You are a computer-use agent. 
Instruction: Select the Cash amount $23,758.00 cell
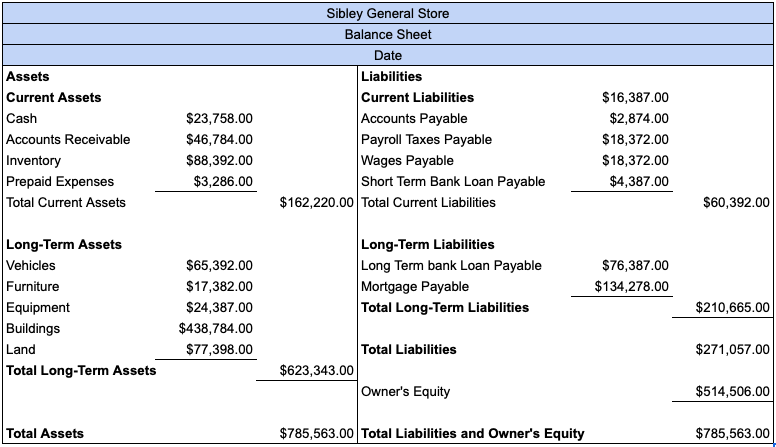coord(219,118)
